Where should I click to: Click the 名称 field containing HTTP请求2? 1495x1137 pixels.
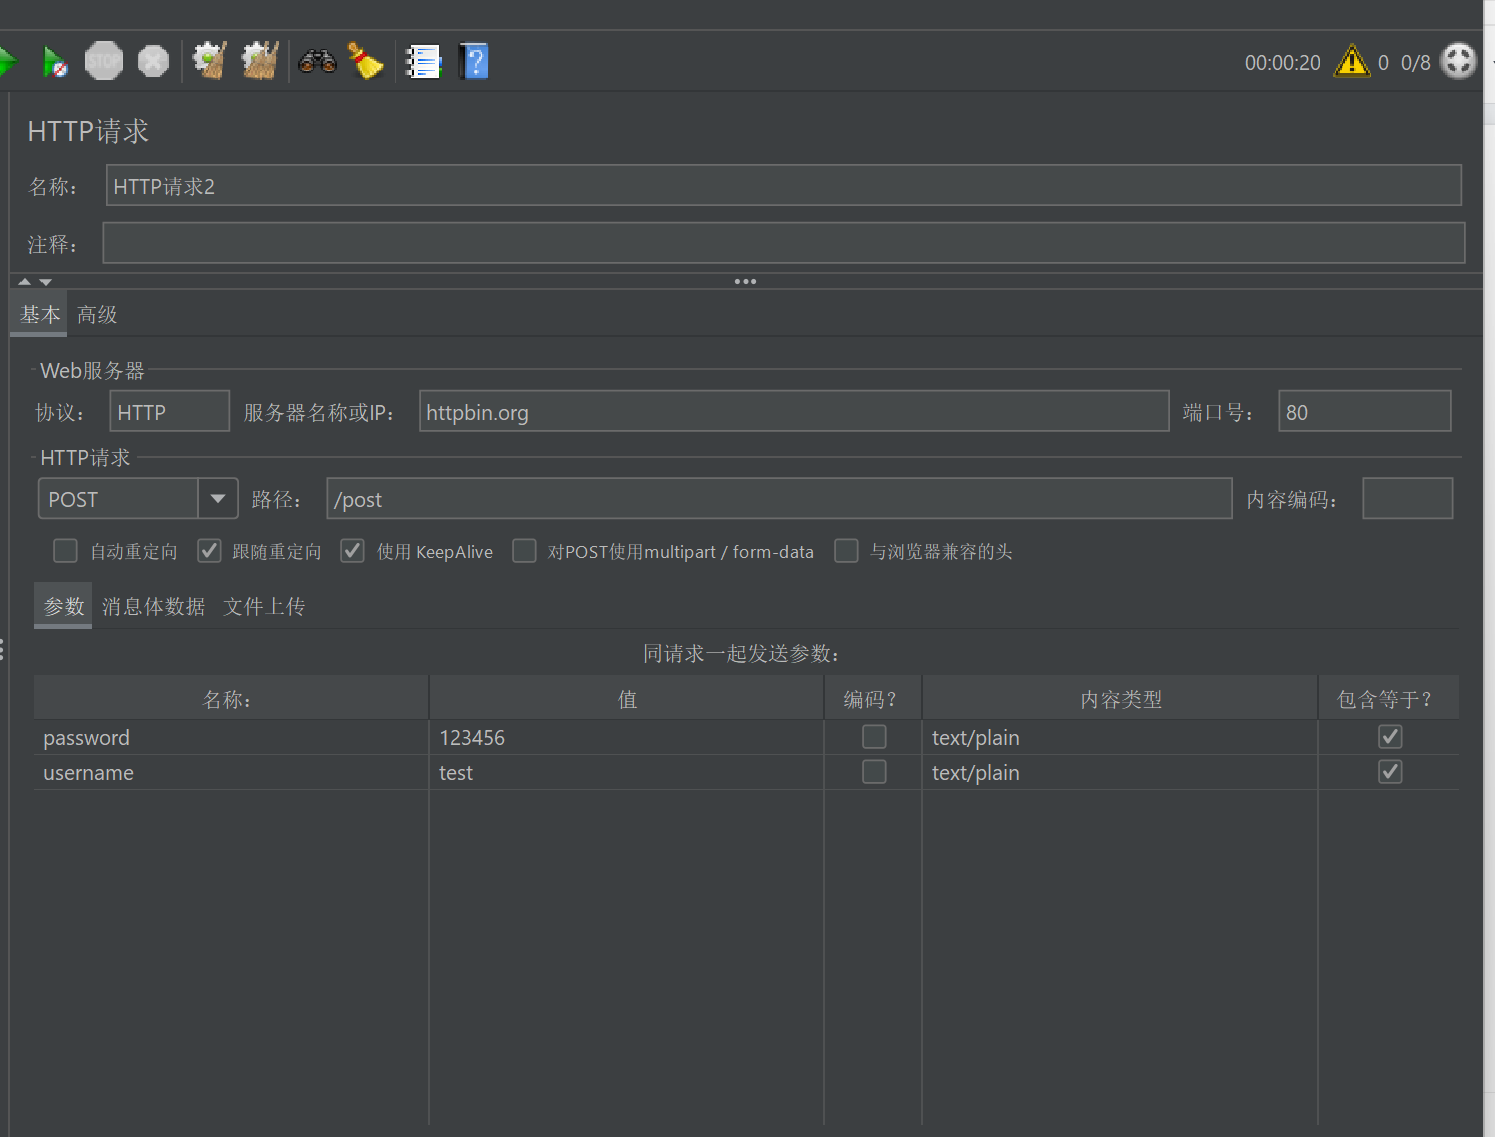coord(784,186)
